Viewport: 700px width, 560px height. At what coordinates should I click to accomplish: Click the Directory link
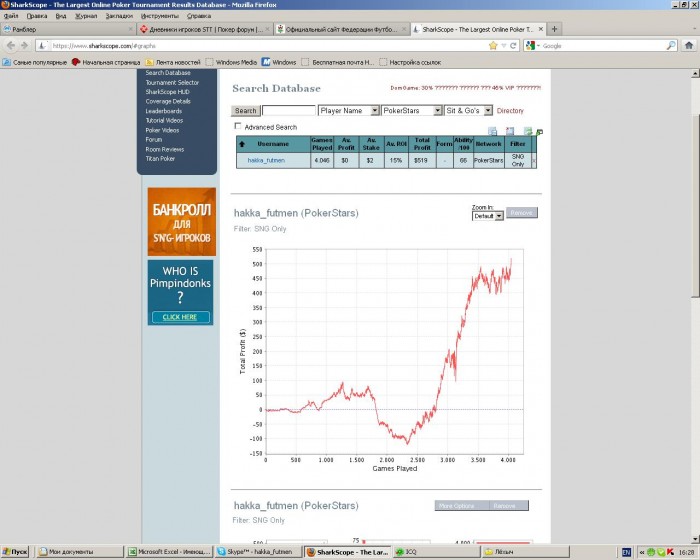point(510,111)
